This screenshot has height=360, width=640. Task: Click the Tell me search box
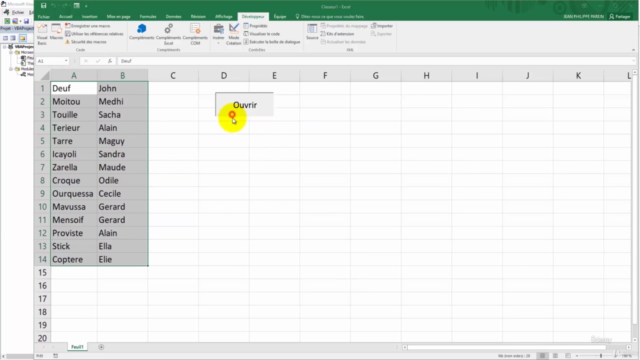[330, 17]
